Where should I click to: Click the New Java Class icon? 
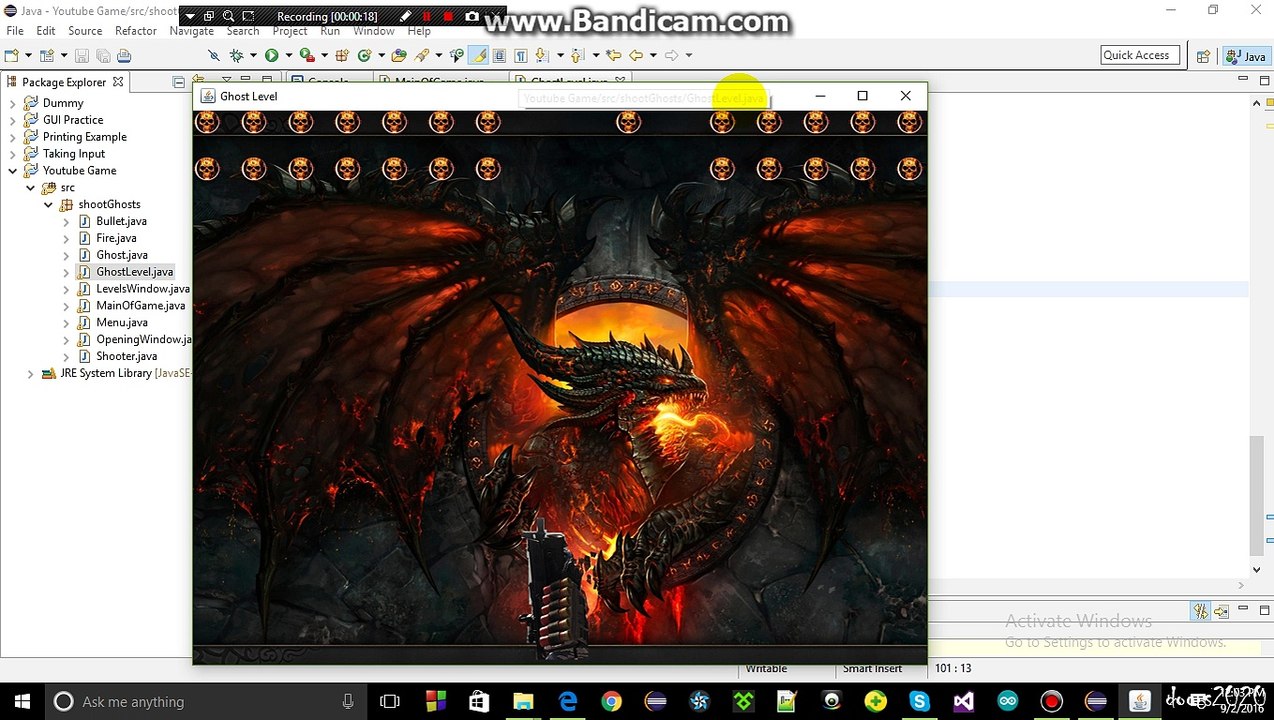click(364, 55)
